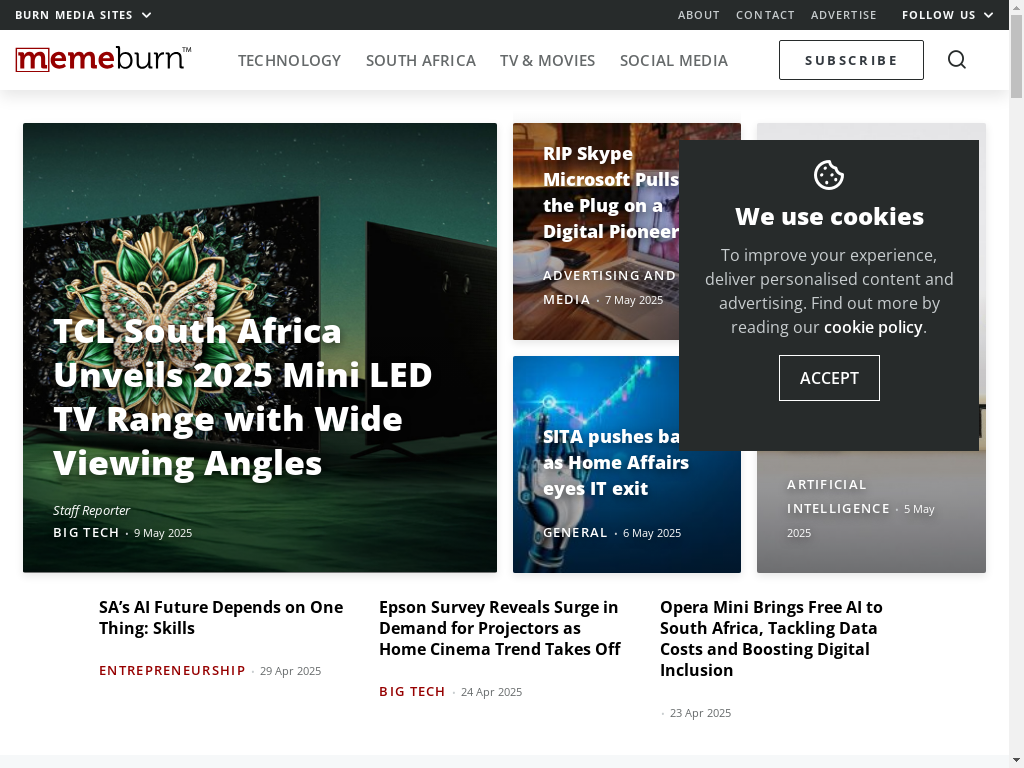Read the Opera Mini free AI article

tap(771, 638)
